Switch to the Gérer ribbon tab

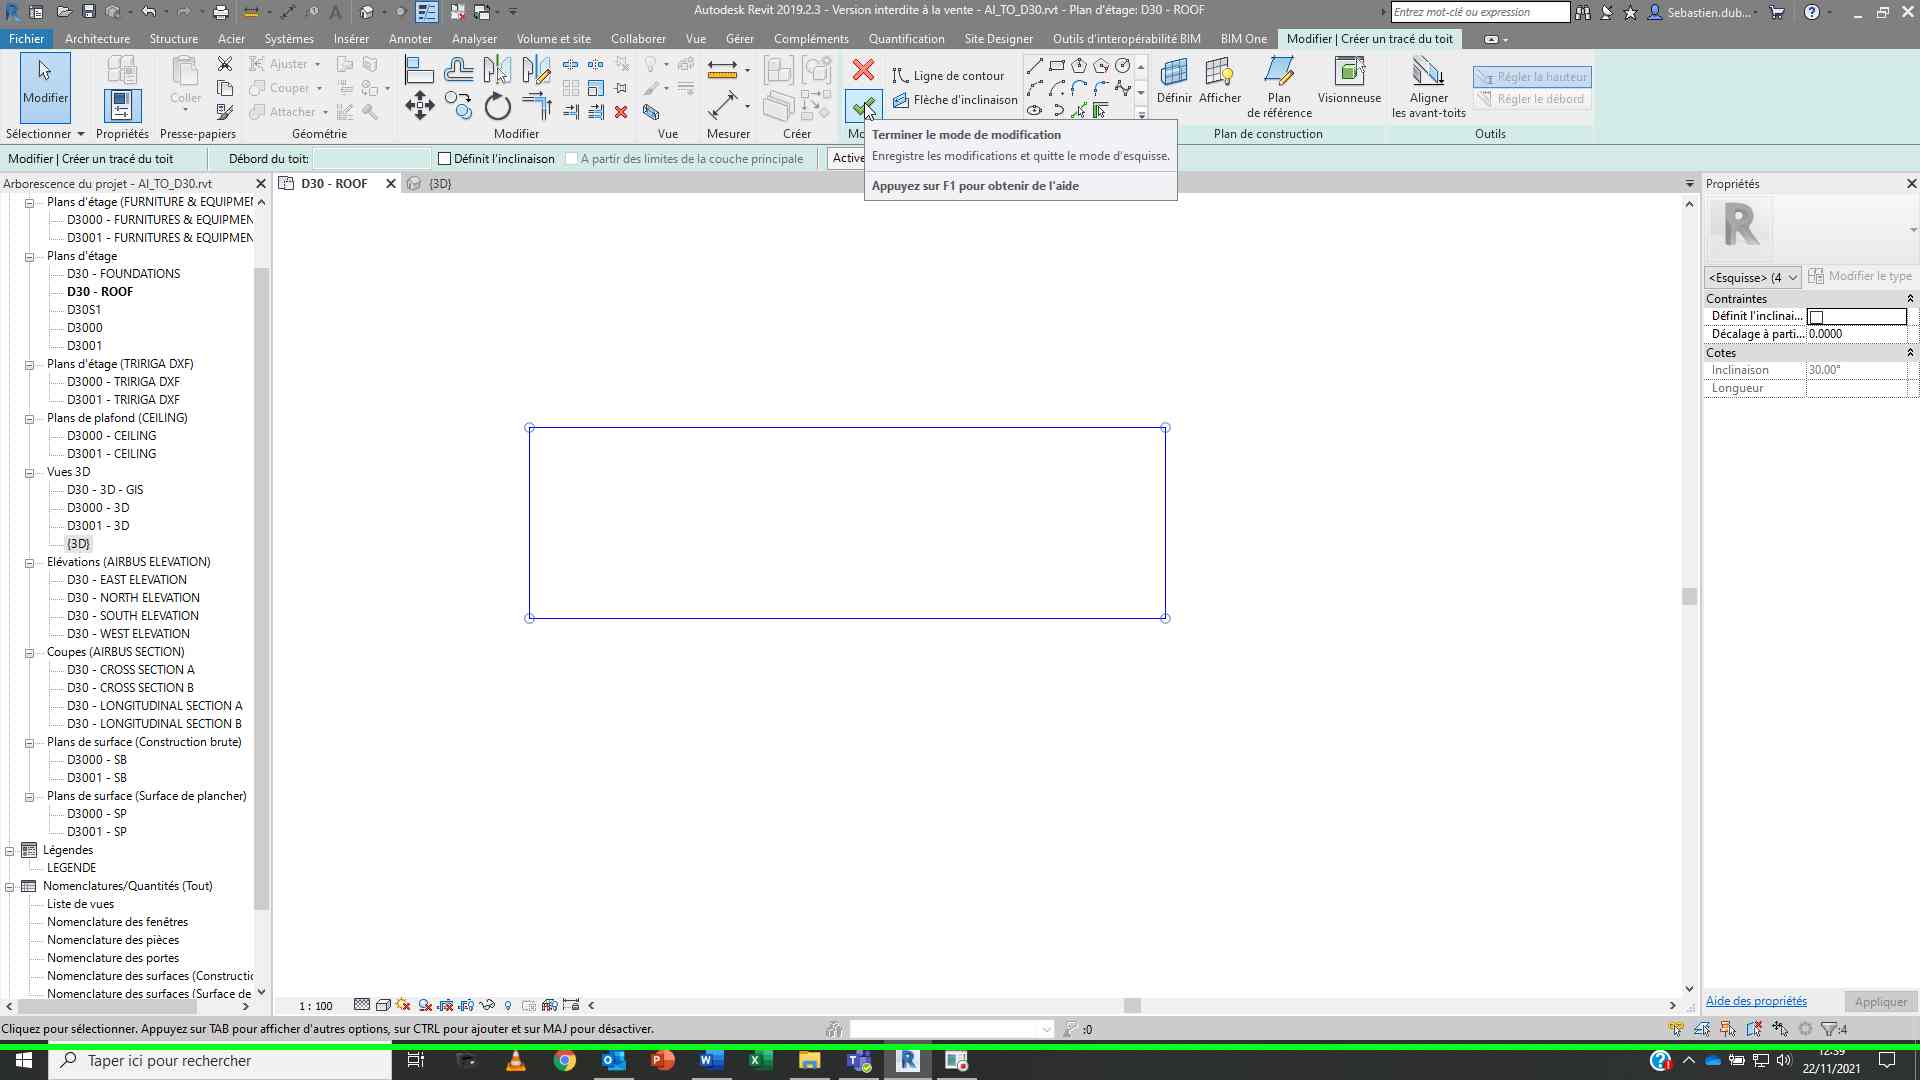[740, 38]
